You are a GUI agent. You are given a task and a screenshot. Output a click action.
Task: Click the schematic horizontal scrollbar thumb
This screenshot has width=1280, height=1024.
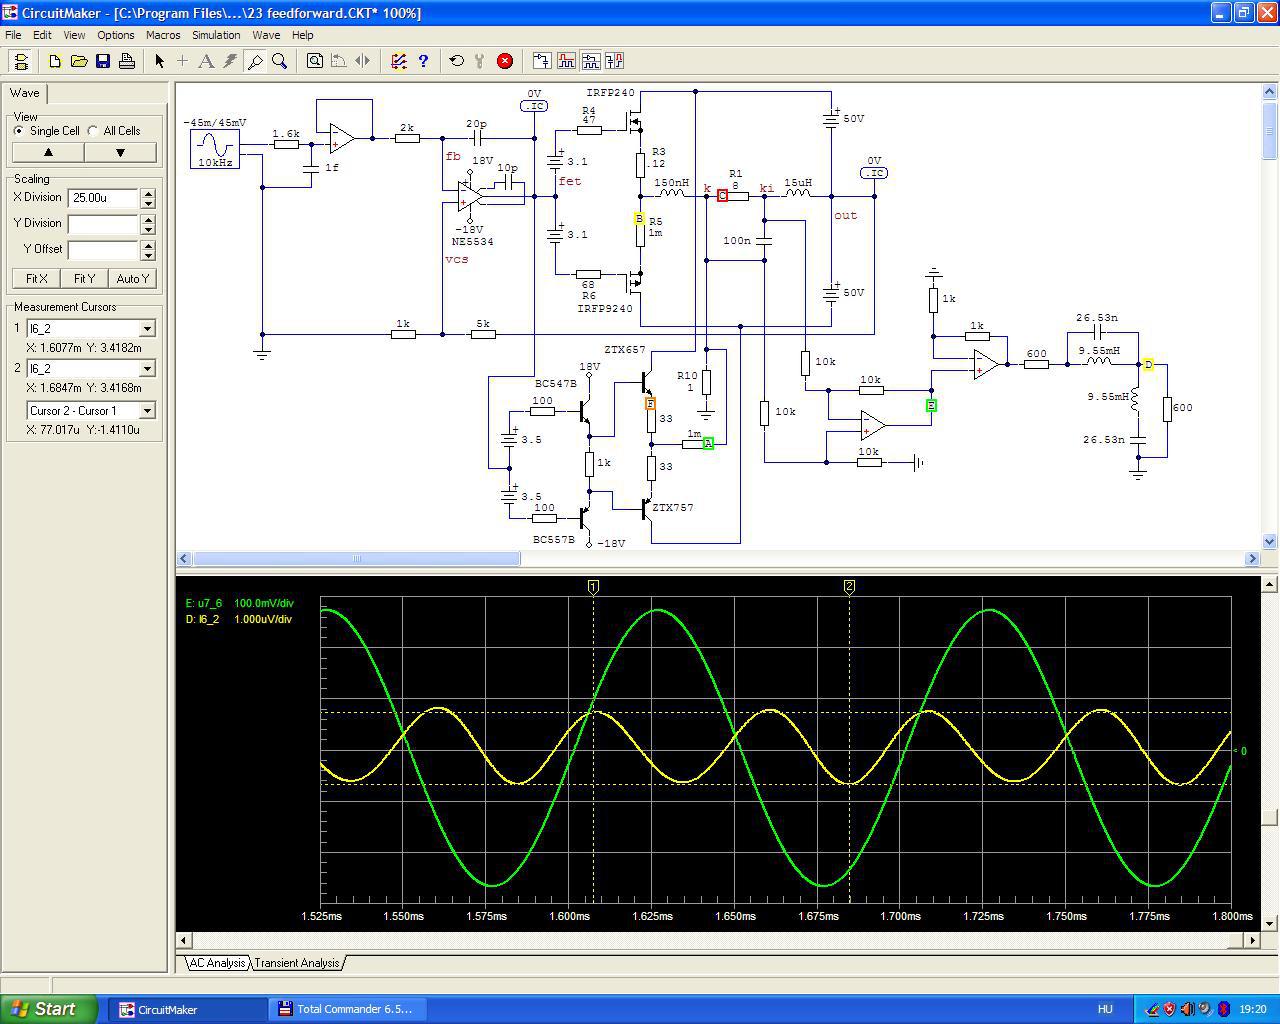[x=356, y=559]
